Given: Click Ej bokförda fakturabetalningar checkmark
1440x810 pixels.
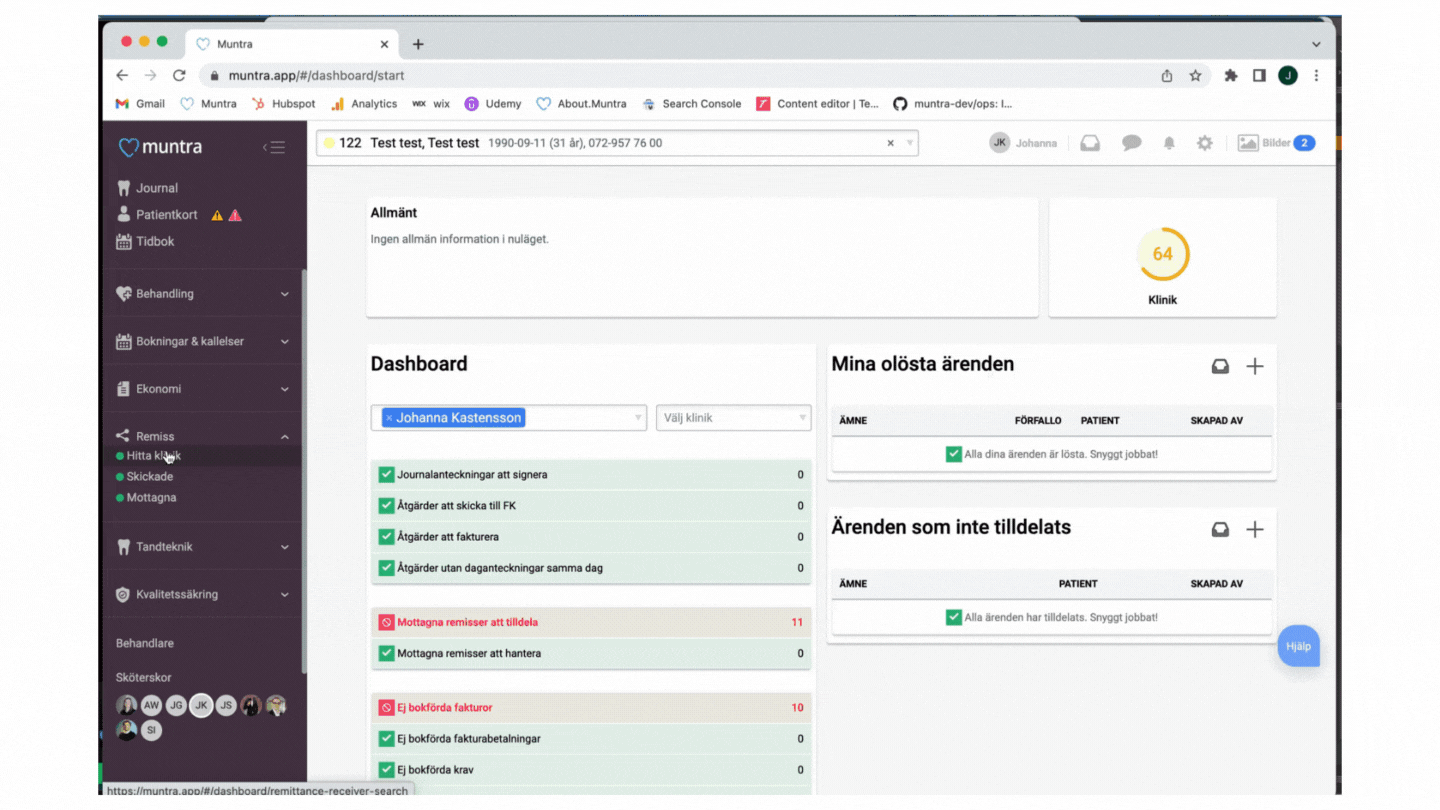Looking at the screenshot, I should click(x=386, y=739).
